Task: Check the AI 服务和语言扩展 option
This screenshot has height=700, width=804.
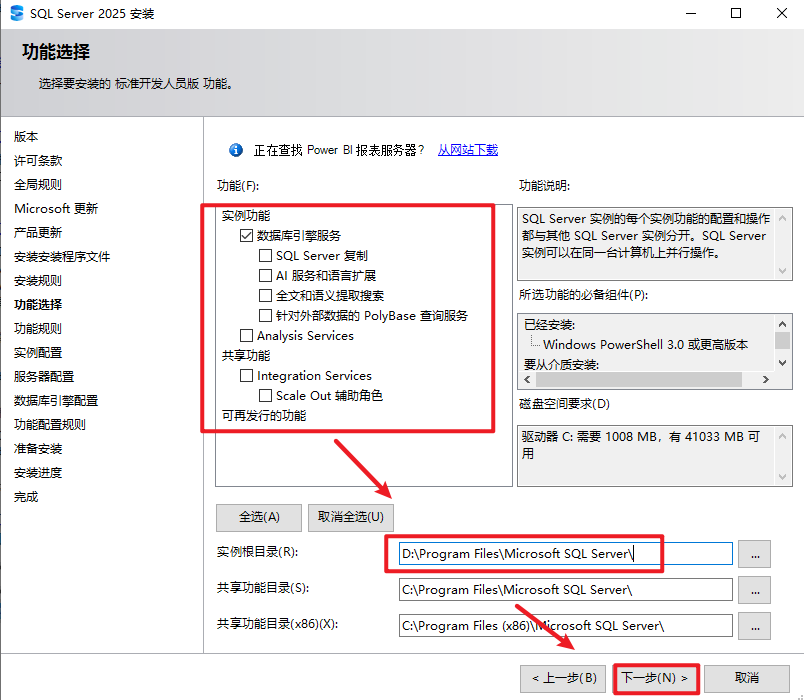Action: 266,276
